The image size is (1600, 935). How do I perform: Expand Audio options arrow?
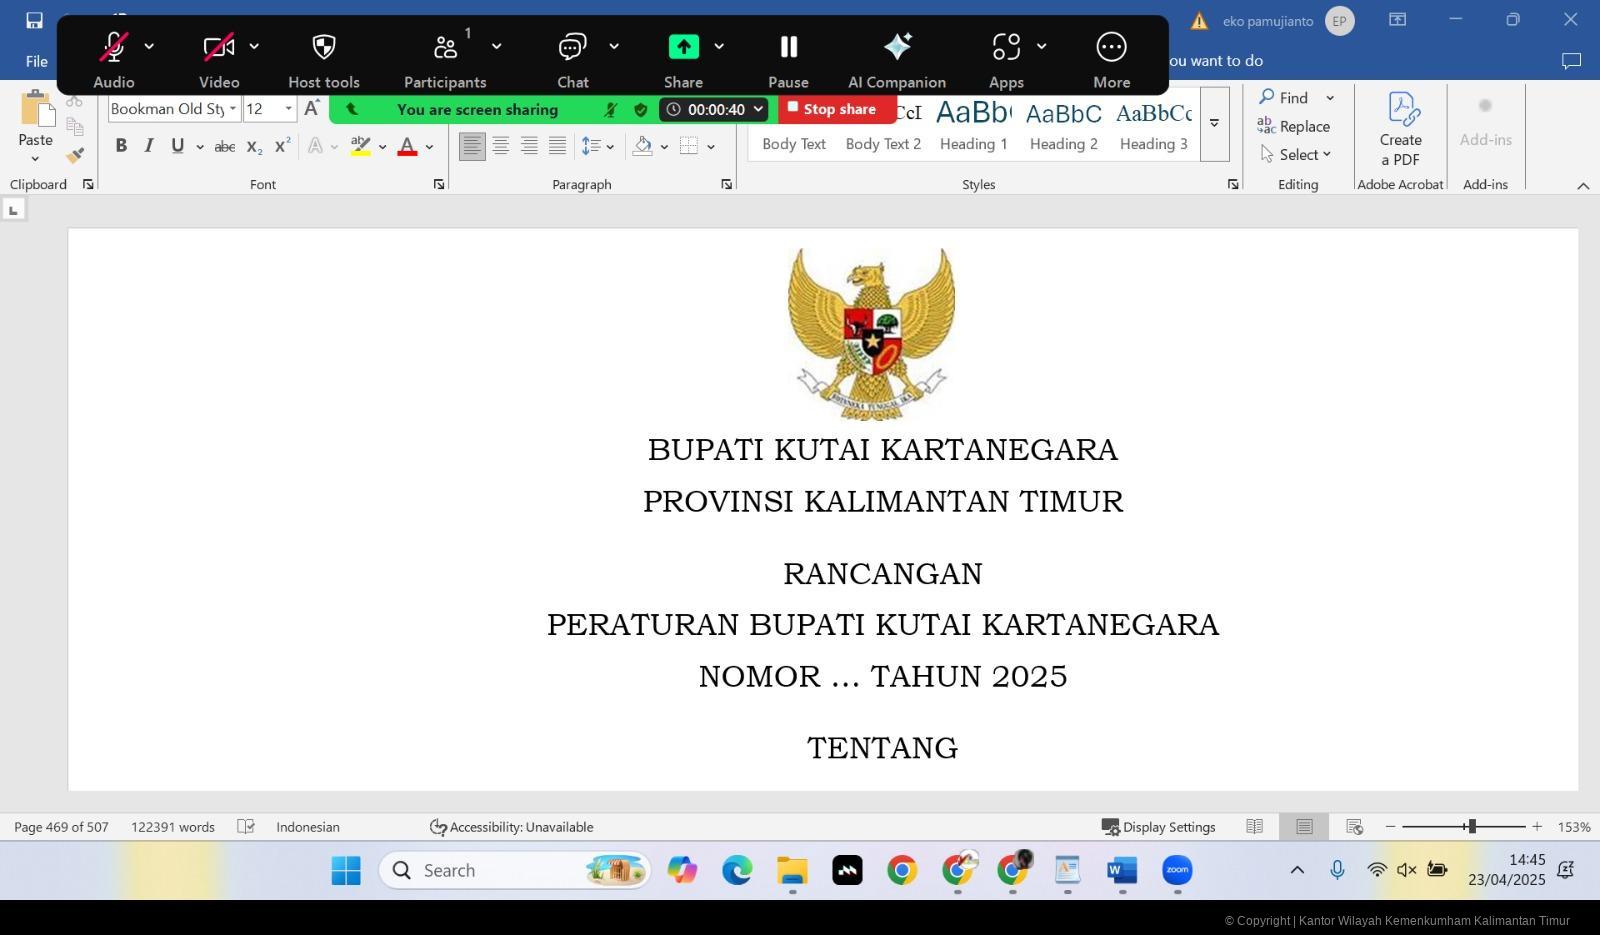pyautogui.click(x=149, y=46)
